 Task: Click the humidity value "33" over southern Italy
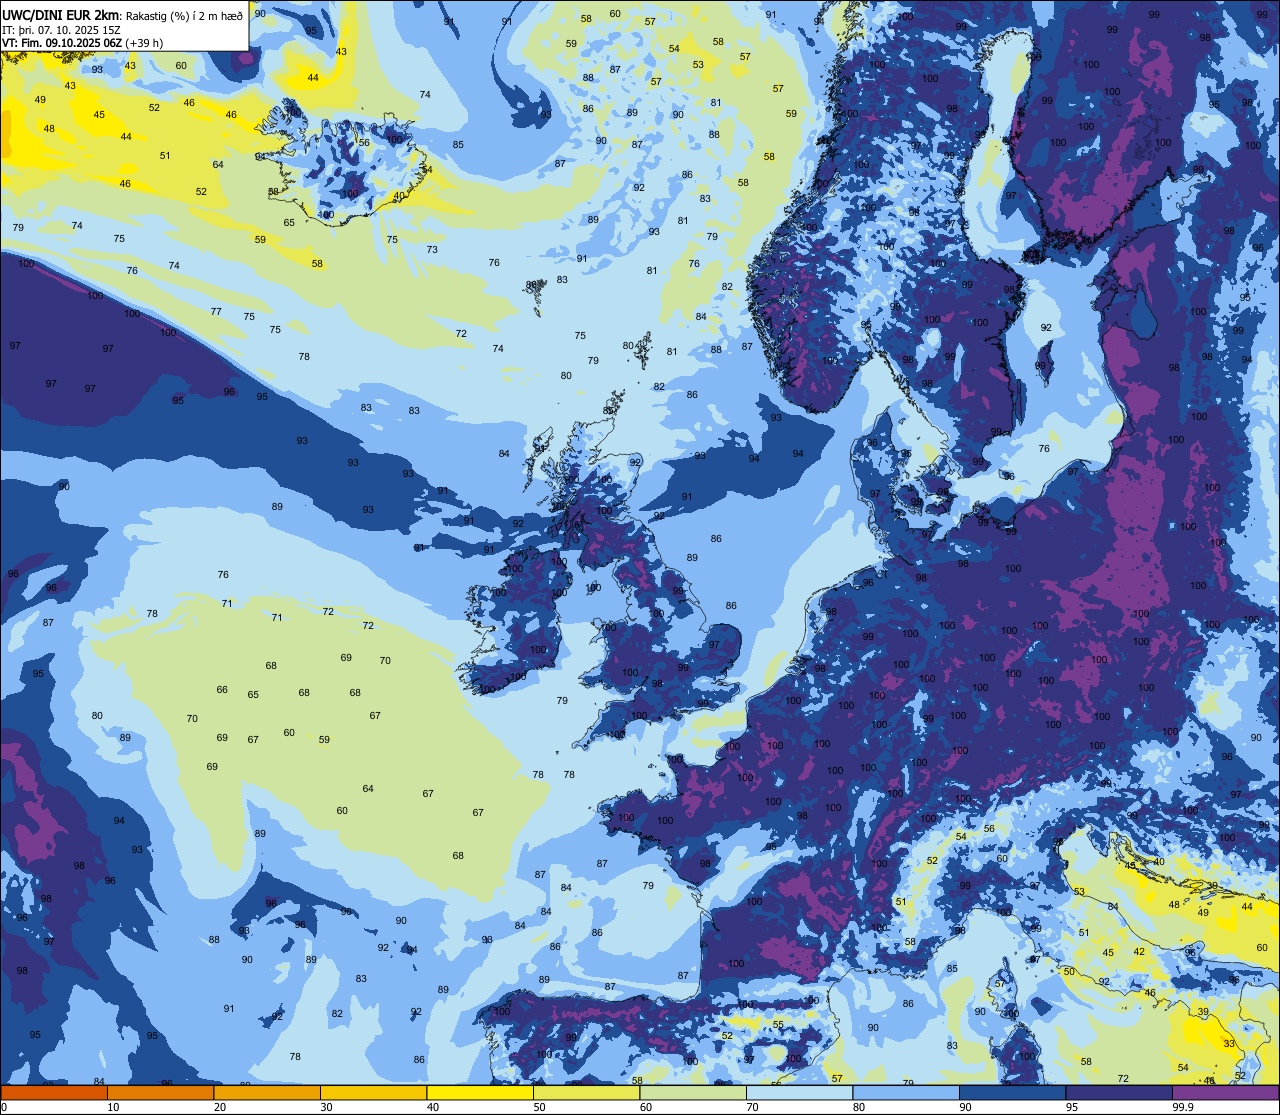pos(1229,1043)
